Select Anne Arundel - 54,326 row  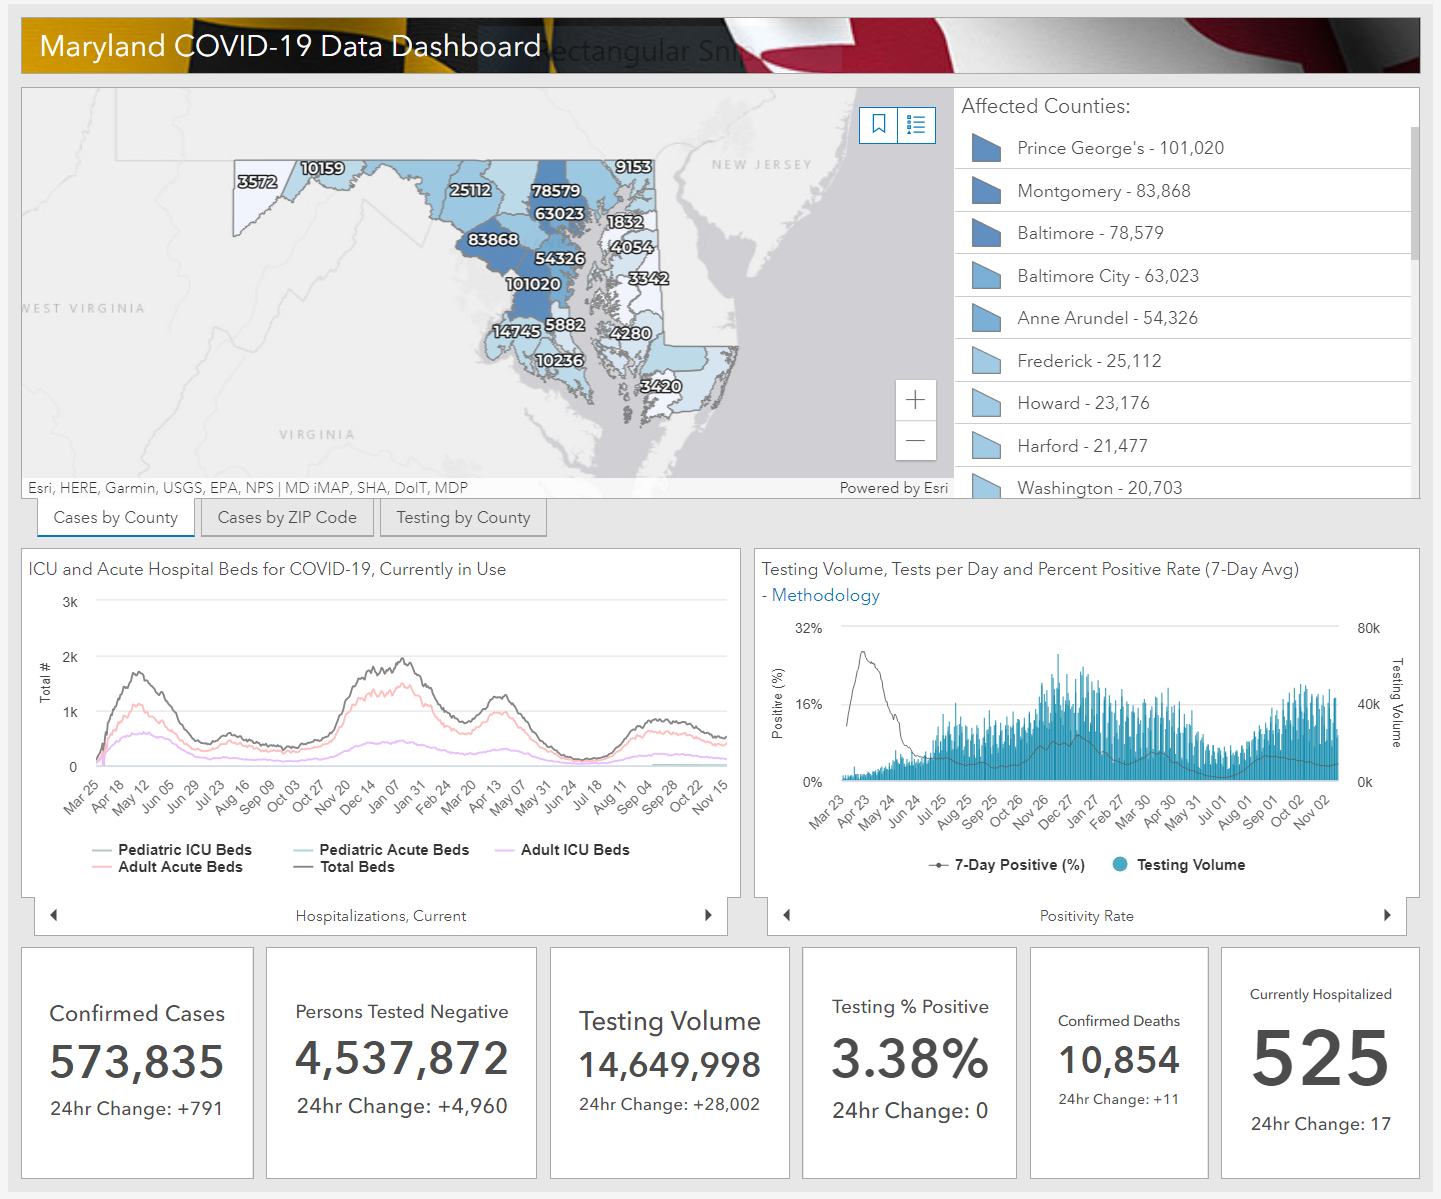tap(1183, 318)
